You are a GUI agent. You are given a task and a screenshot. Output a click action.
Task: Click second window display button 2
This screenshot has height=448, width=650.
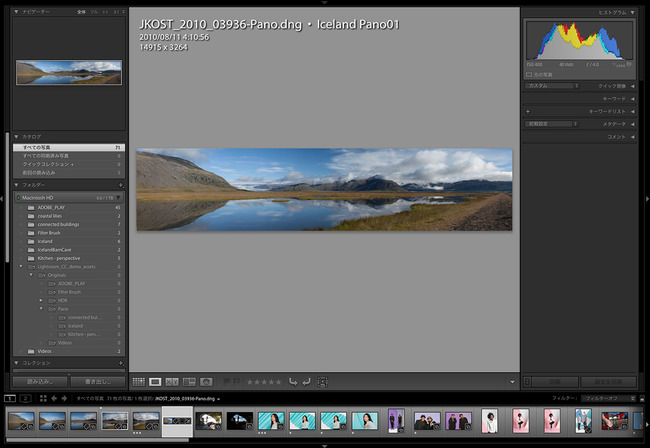(25, 398)
